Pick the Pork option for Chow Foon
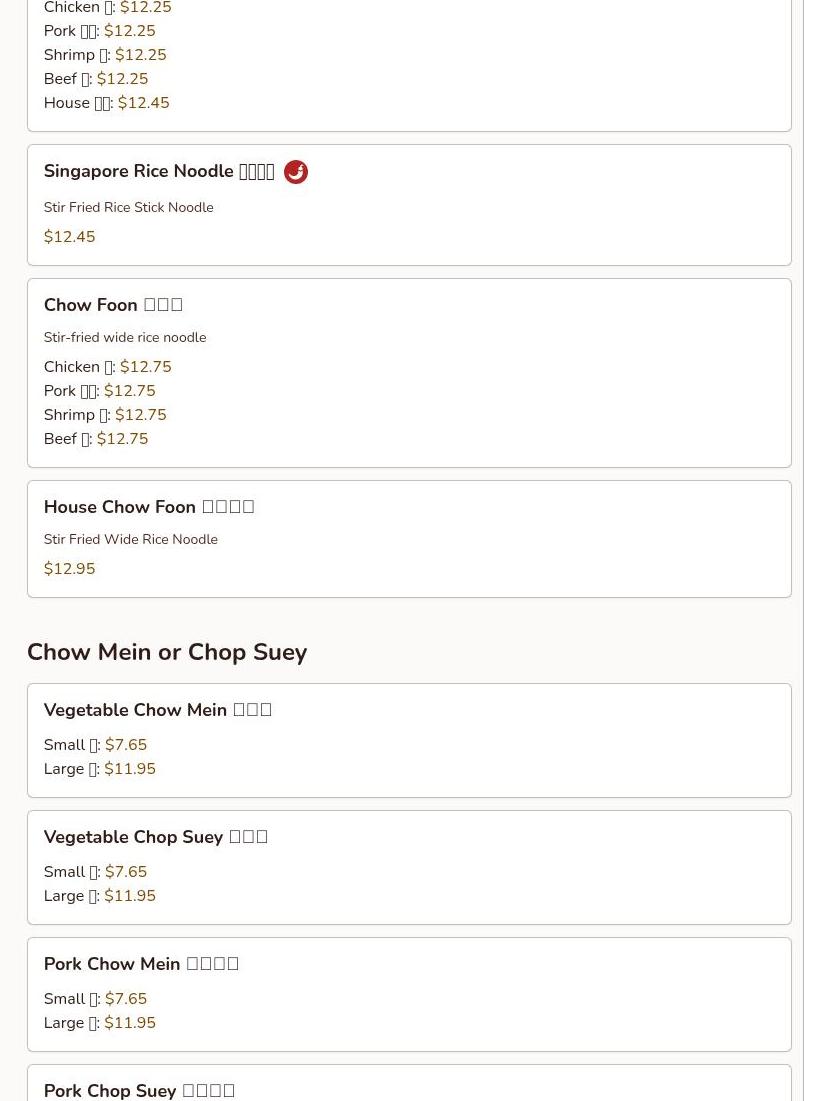 99,391
